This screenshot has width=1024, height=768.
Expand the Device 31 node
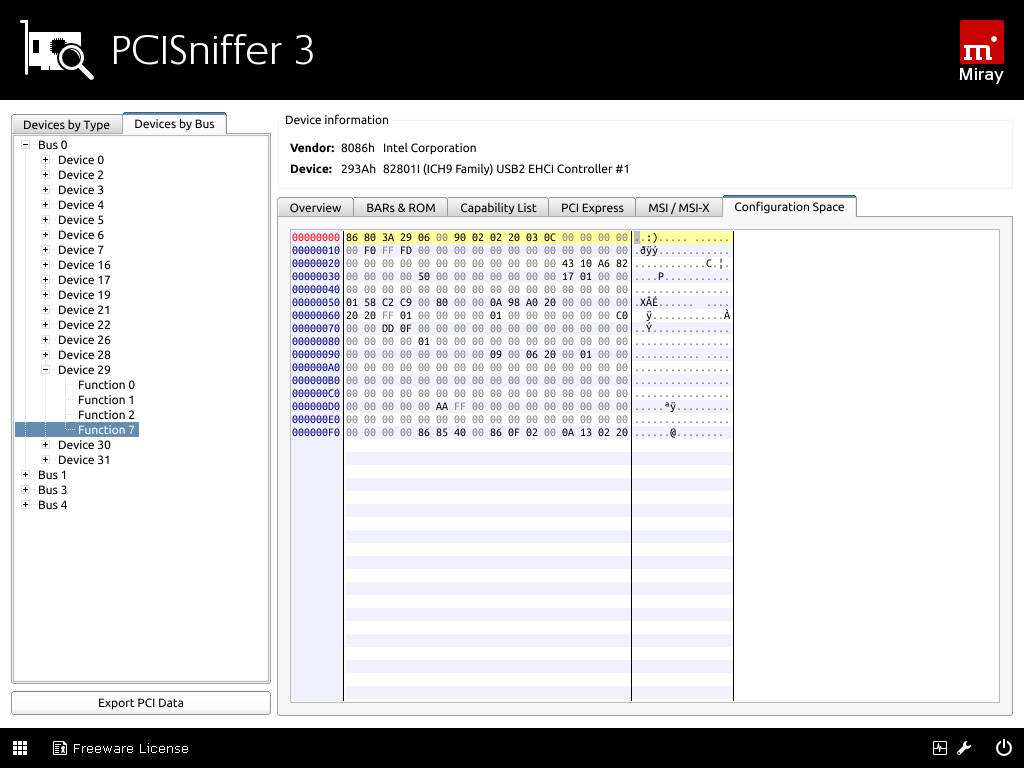pos(45,460)
